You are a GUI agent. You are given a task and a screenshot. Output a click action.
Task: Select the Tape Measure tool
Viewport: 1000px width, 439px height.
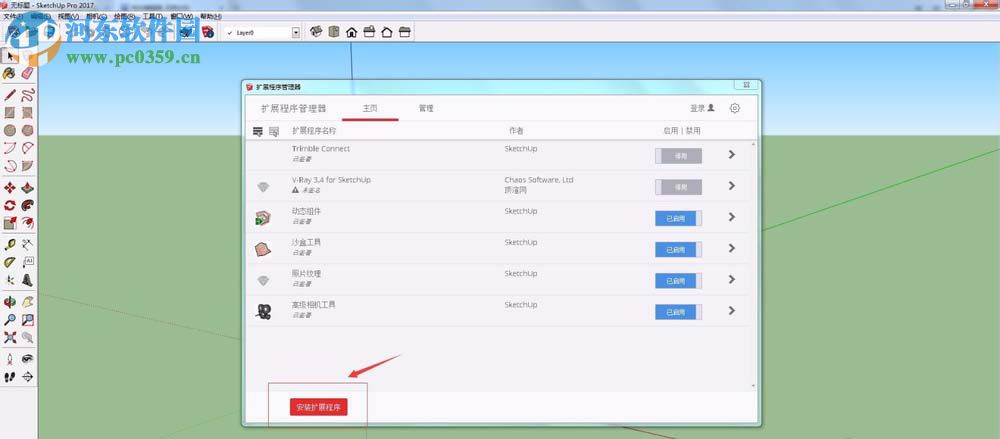pyautogui.click(x=10, y=244)
